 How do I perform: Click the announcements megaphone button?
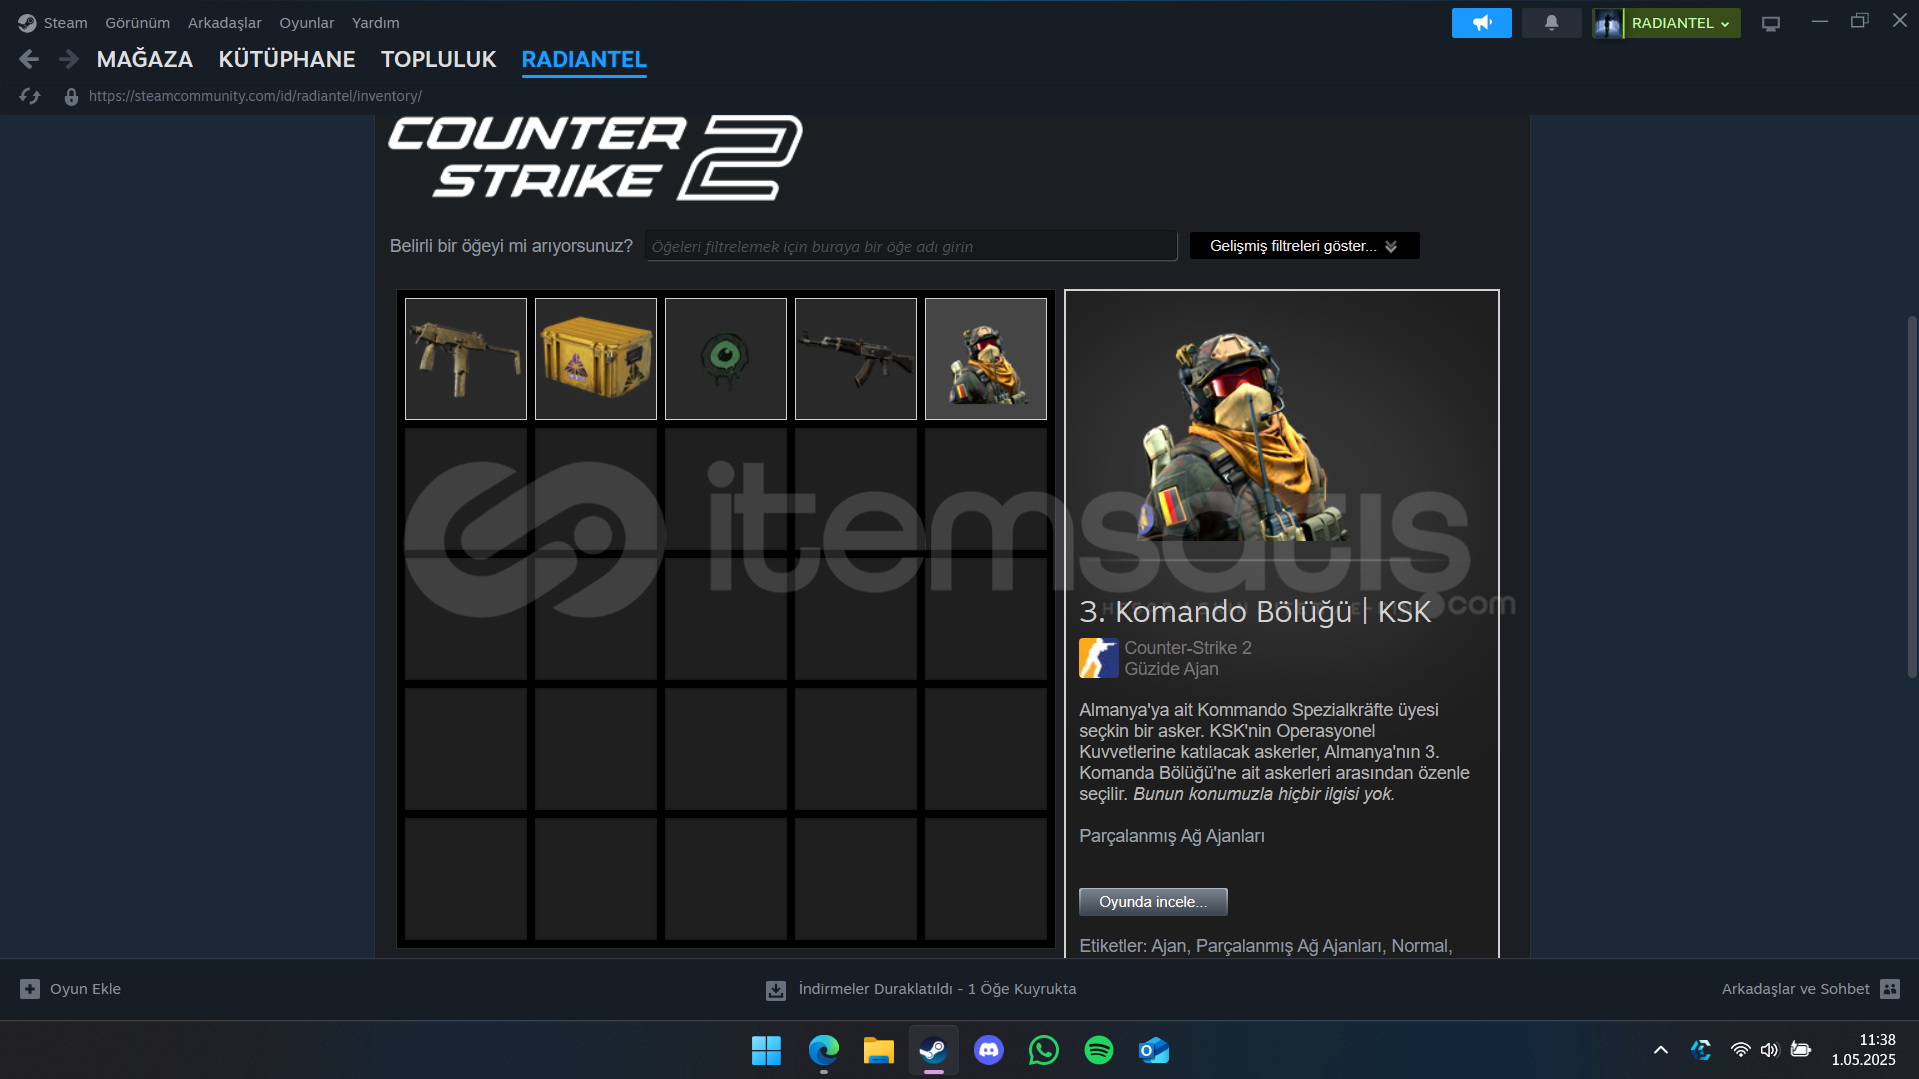point(1481,22)
